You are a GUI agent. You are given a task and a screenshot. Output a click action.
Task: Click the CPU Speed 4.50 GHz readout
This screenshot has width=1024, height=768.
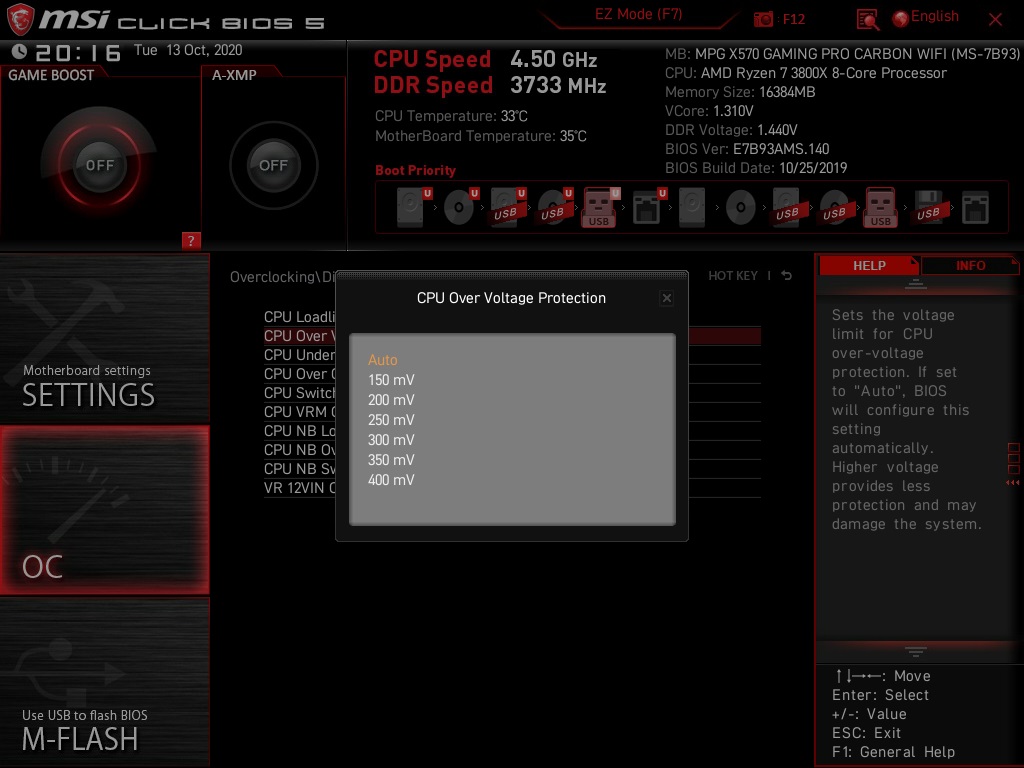tap(485, 59)
